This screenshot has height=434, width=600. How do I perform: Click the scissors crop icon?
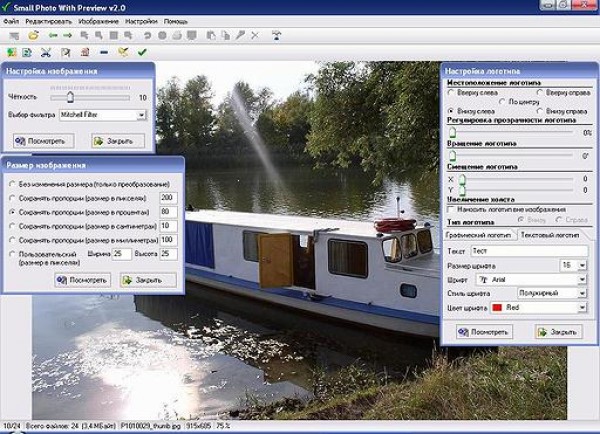coord(45,52)
